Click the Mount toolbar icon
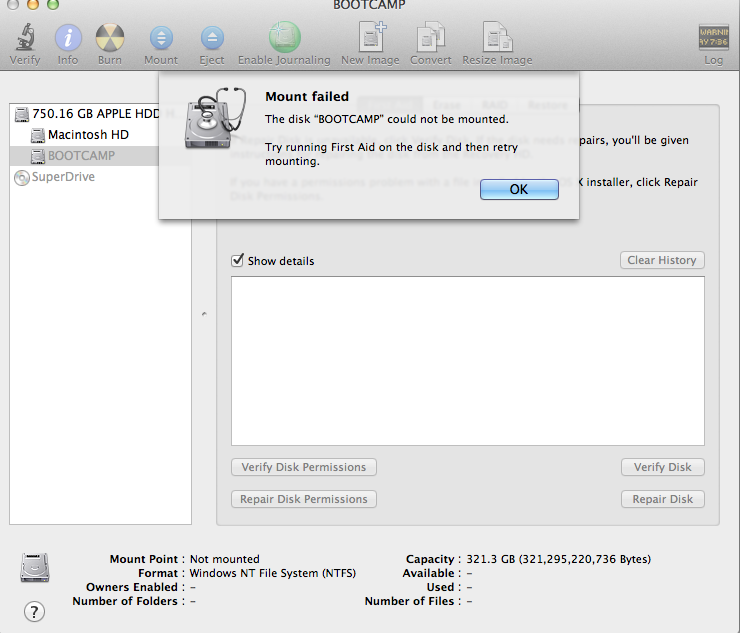This screenshot has width=740, height=633. (161, 38)
